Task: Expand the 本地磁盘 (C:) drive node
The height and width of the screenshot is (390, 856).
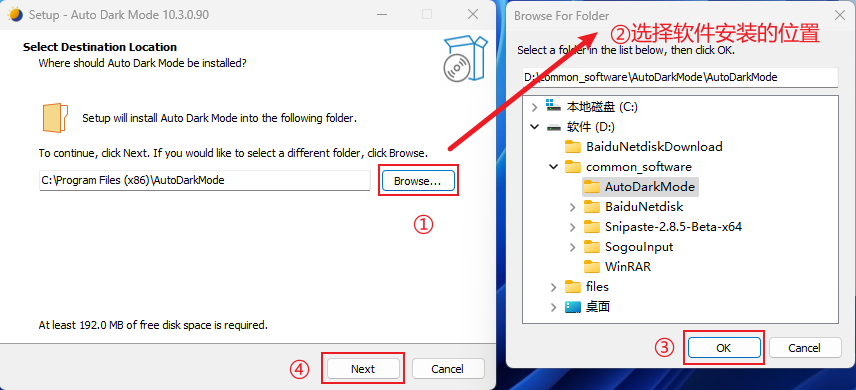Action: (x=534, y=107)
